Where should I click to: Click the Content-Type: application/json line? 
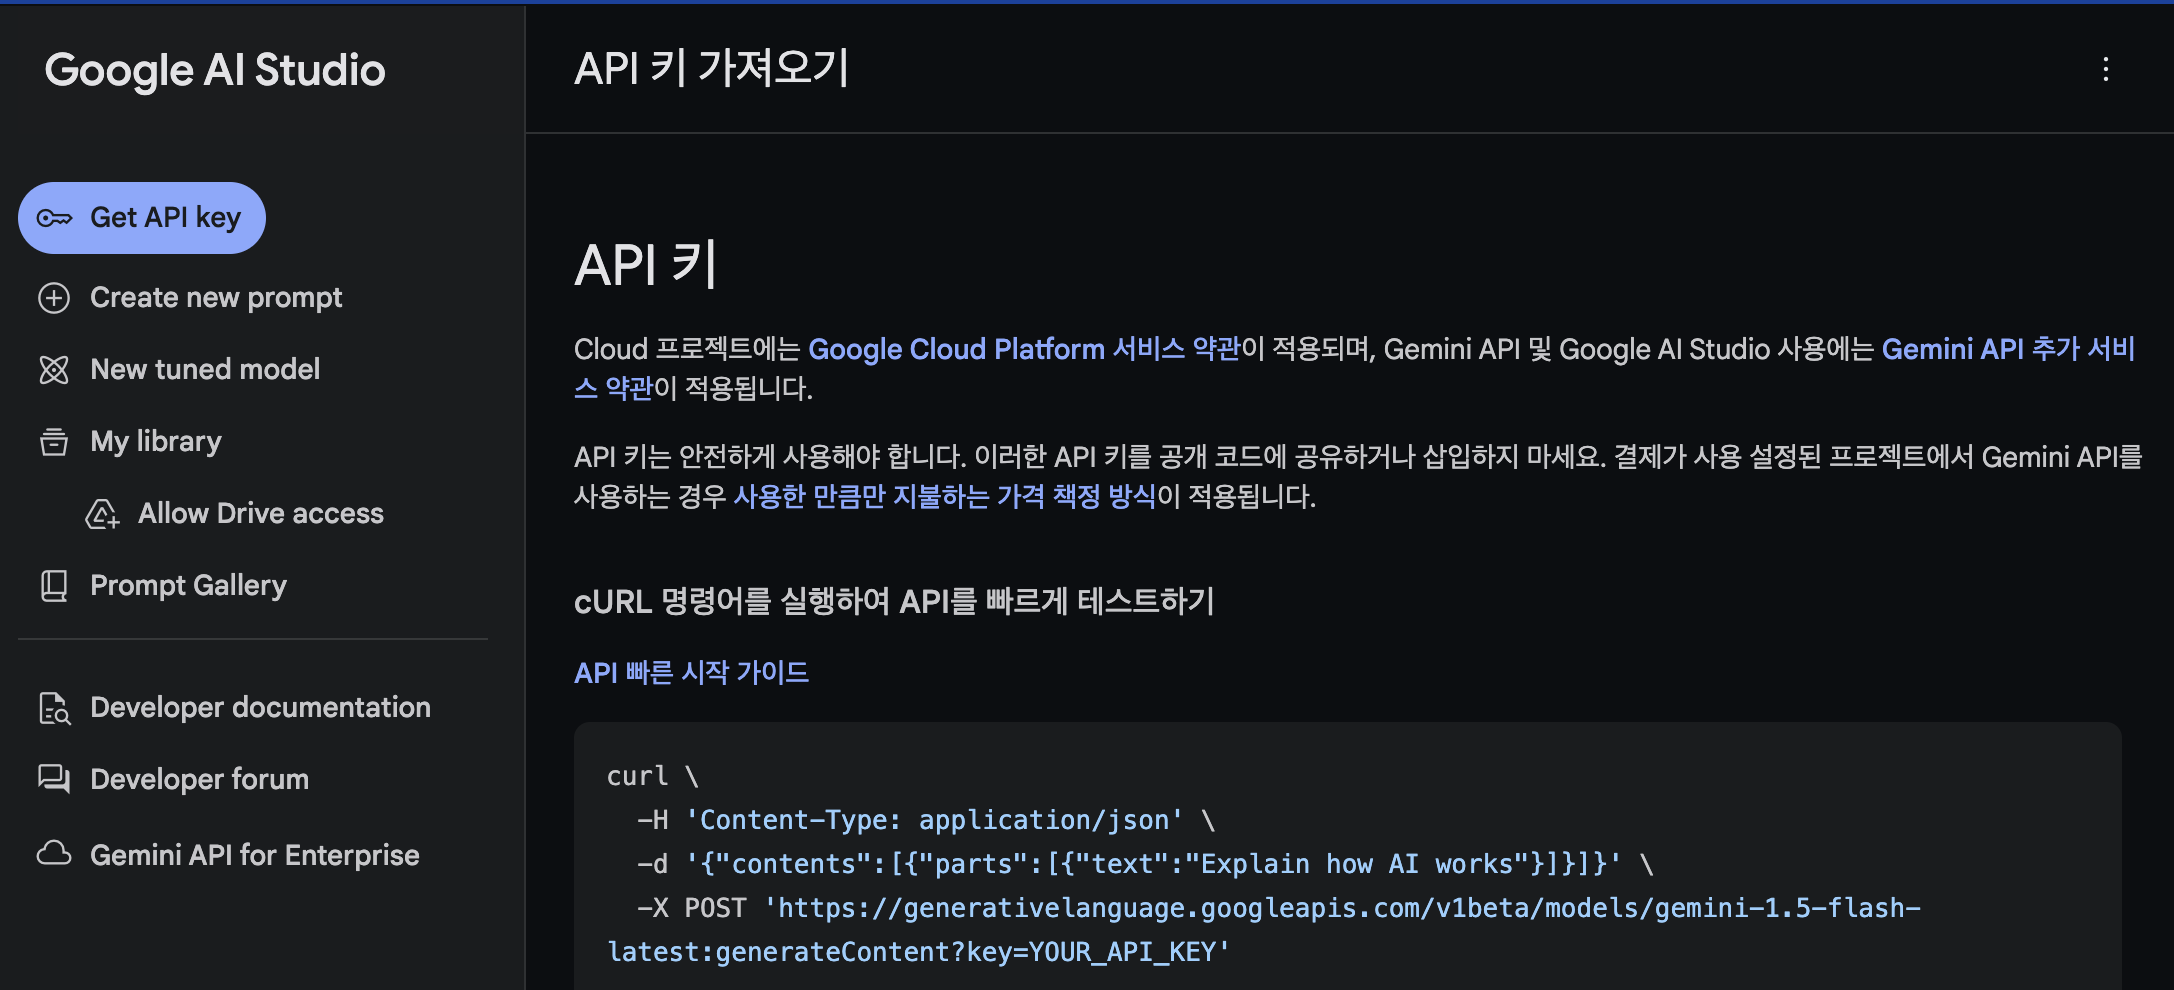(926, 821)
